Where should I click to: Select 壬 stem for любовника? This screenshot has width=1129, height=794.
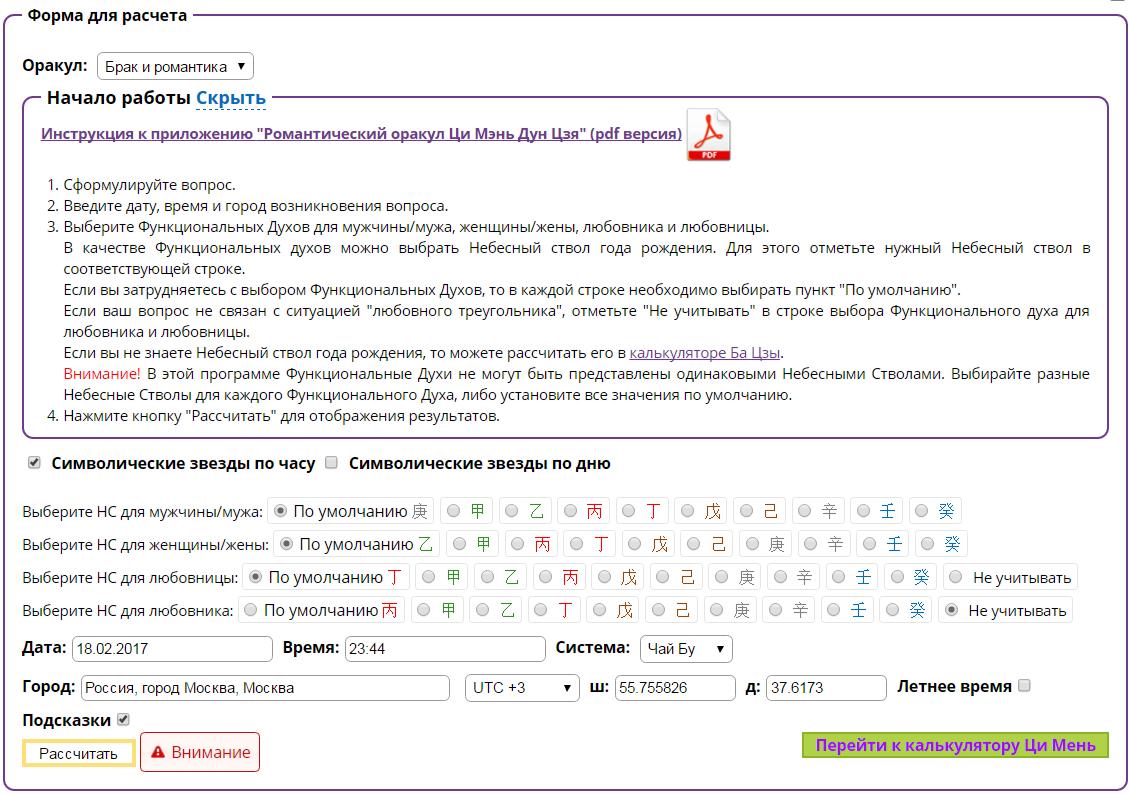click(x=834, y=610)
